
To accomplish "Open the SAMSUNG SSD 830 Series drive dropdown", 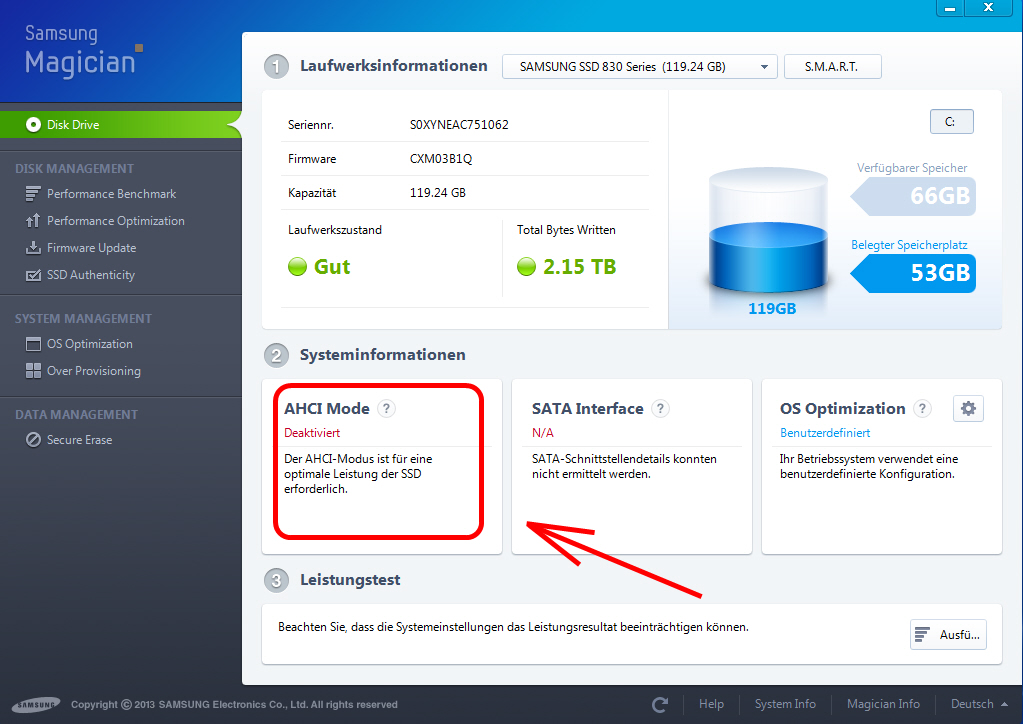I will click(639, 67).
